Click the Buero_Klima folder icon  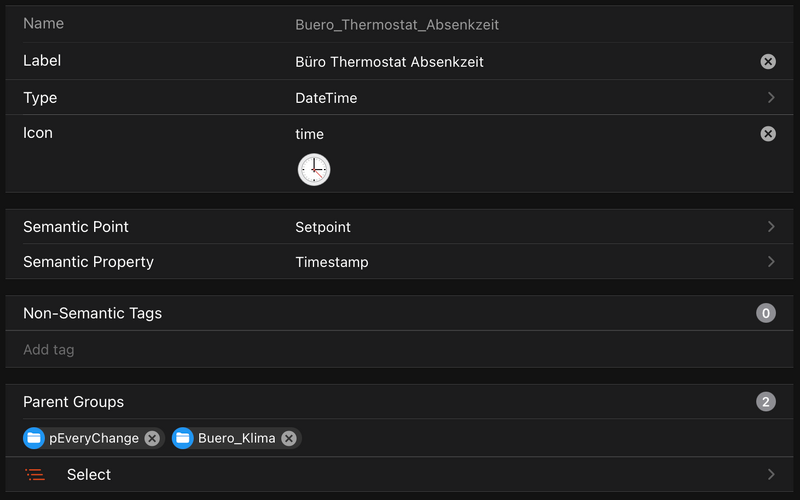182,438
